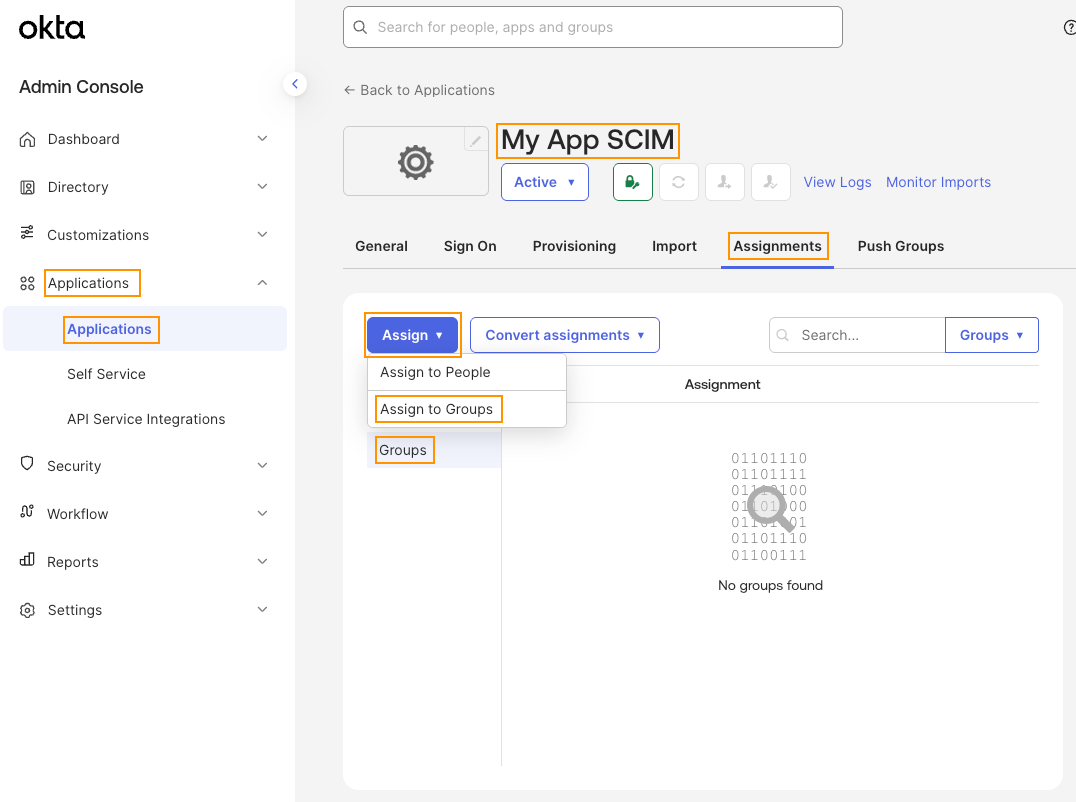The image size is (1076, 802).
Task: Click the Workflow icon in sidebar
Action: coord(27,512)
